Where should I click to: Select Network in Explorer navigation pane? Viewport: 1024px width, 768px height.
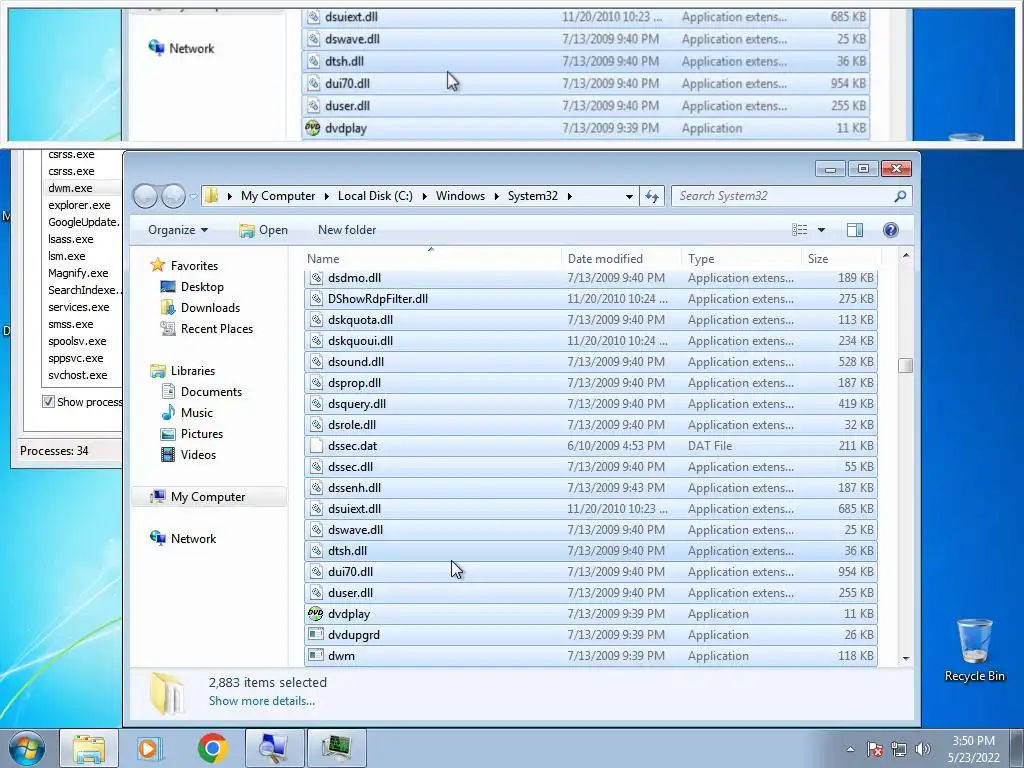pyautogui.click(x=193, y=539)
